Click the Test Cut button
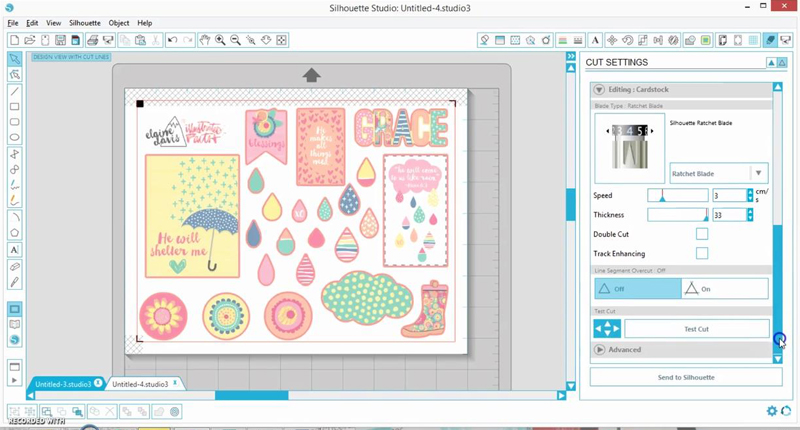The height and width of the screenshot is (430, 800). (x=696, y=329)
